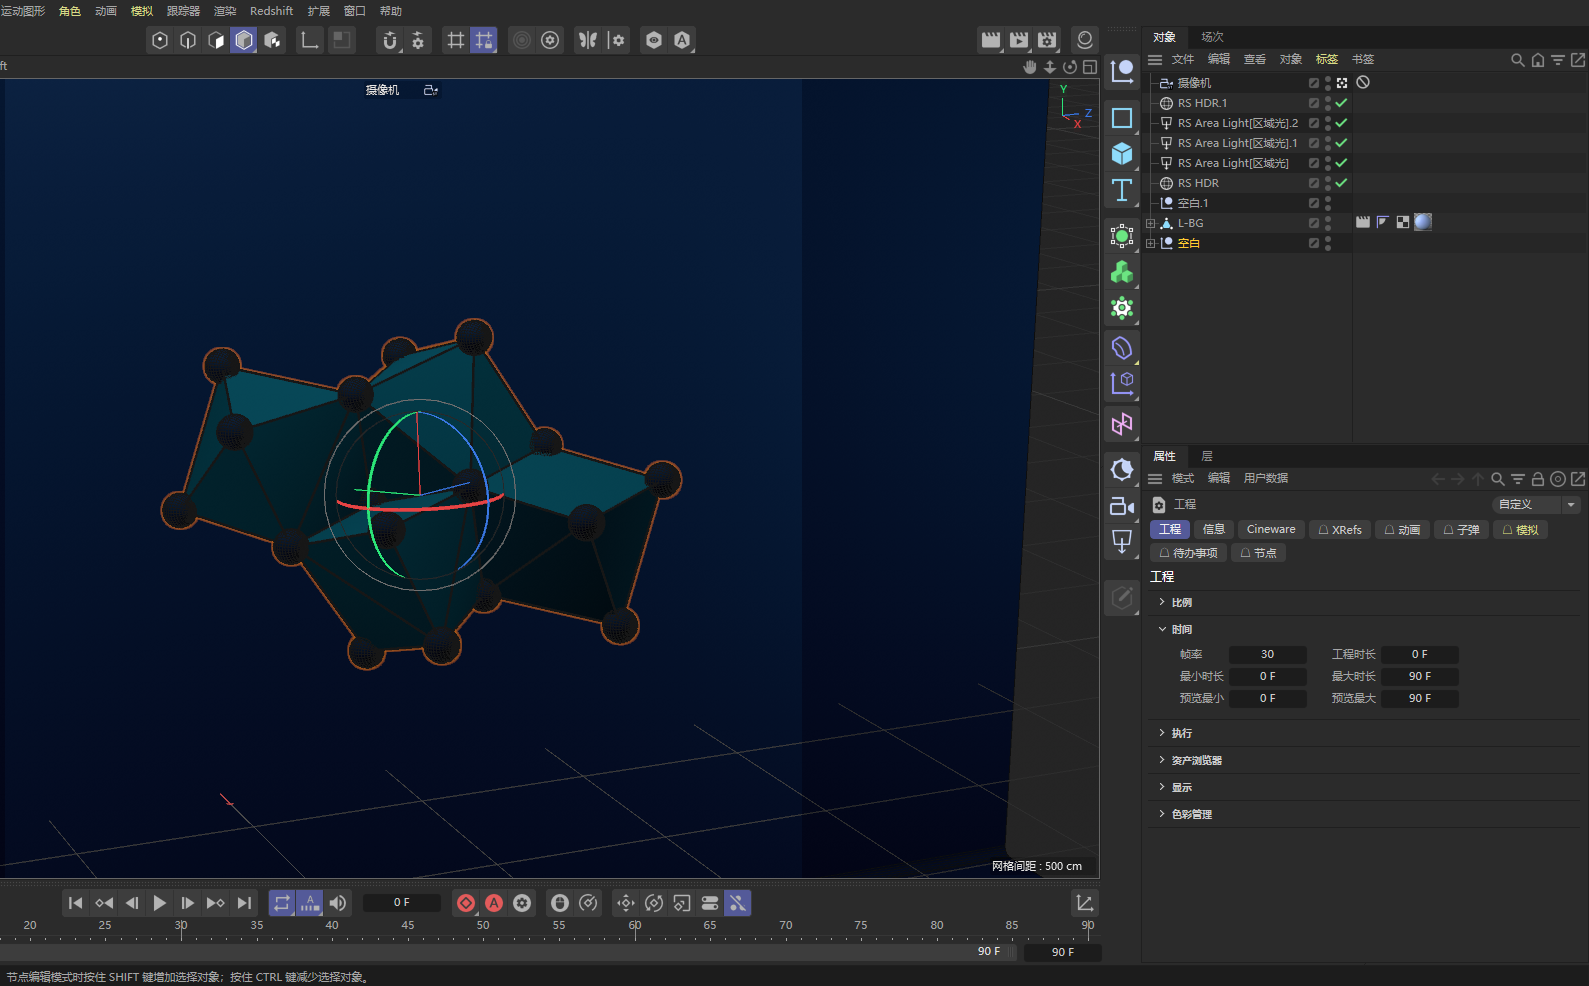Click the green volume builder icon

tap(1122, 272)
